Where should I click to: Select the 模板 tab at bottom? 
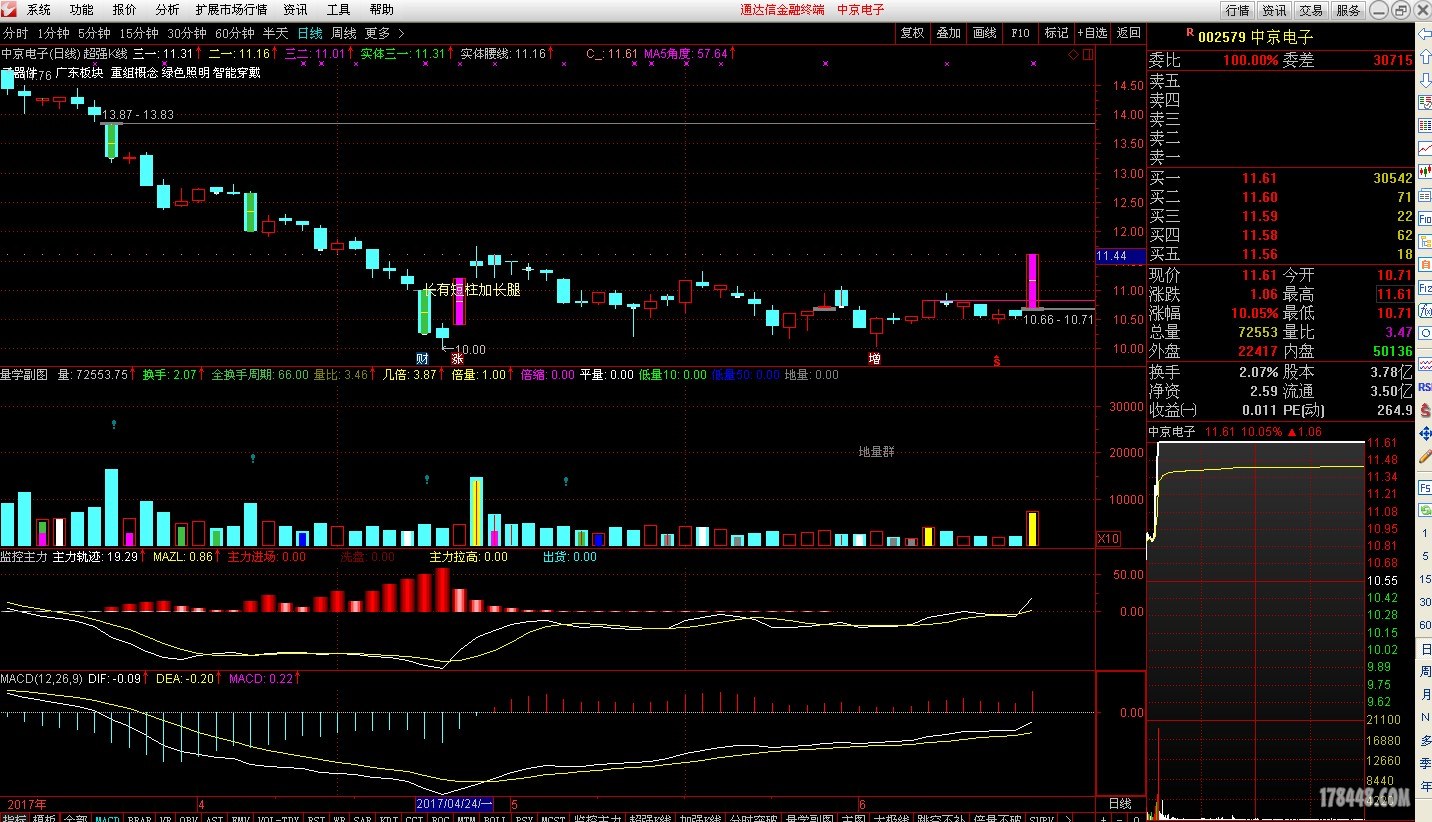pos(44,819)
